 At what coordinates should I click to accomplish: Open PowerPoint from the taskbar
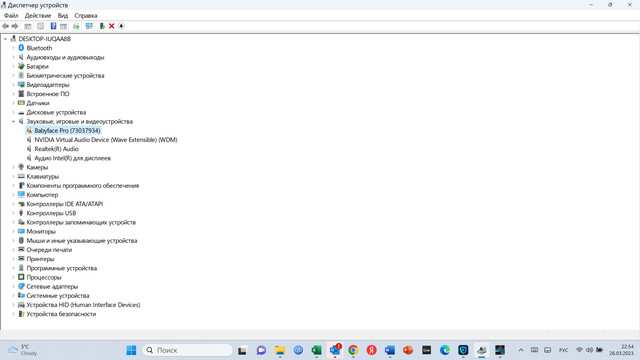[408, 350]
